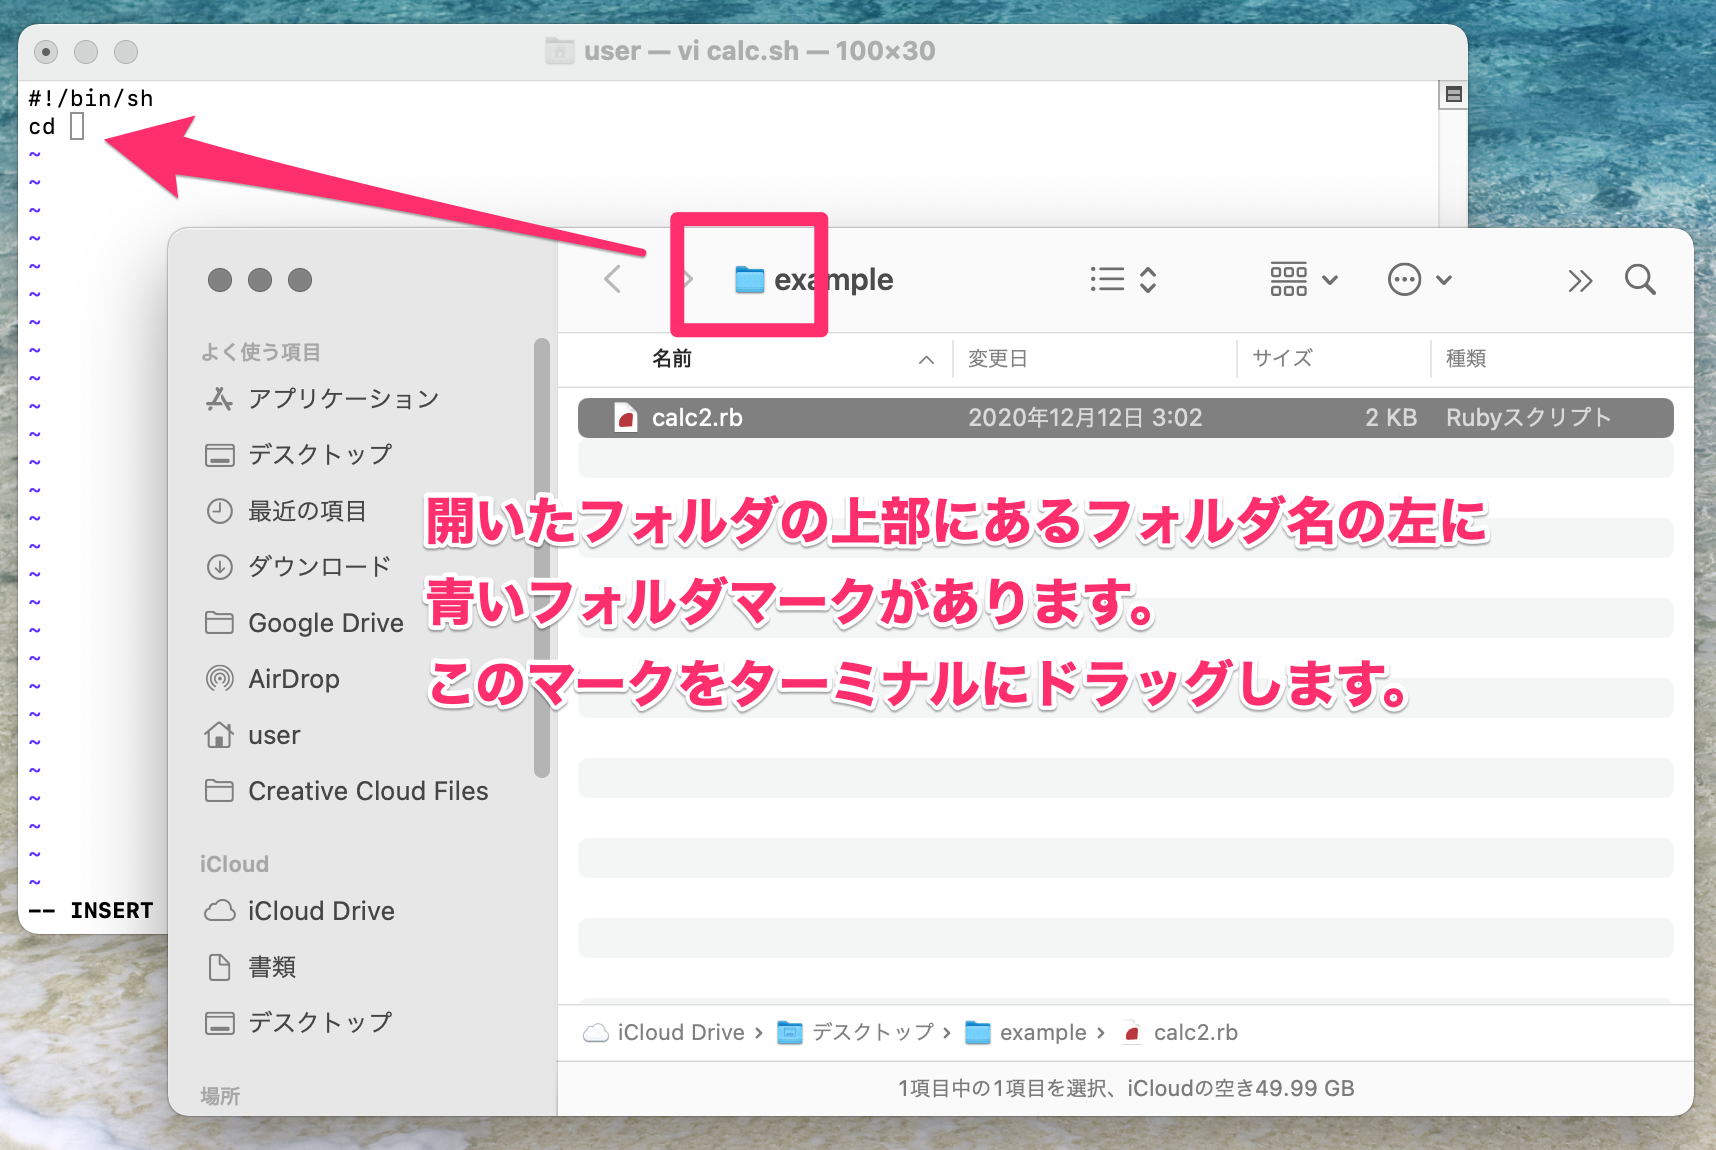Viewport: 1716px width, 1150px height.
Task: Switch the view mode using the list view control
Action: 1104,280
